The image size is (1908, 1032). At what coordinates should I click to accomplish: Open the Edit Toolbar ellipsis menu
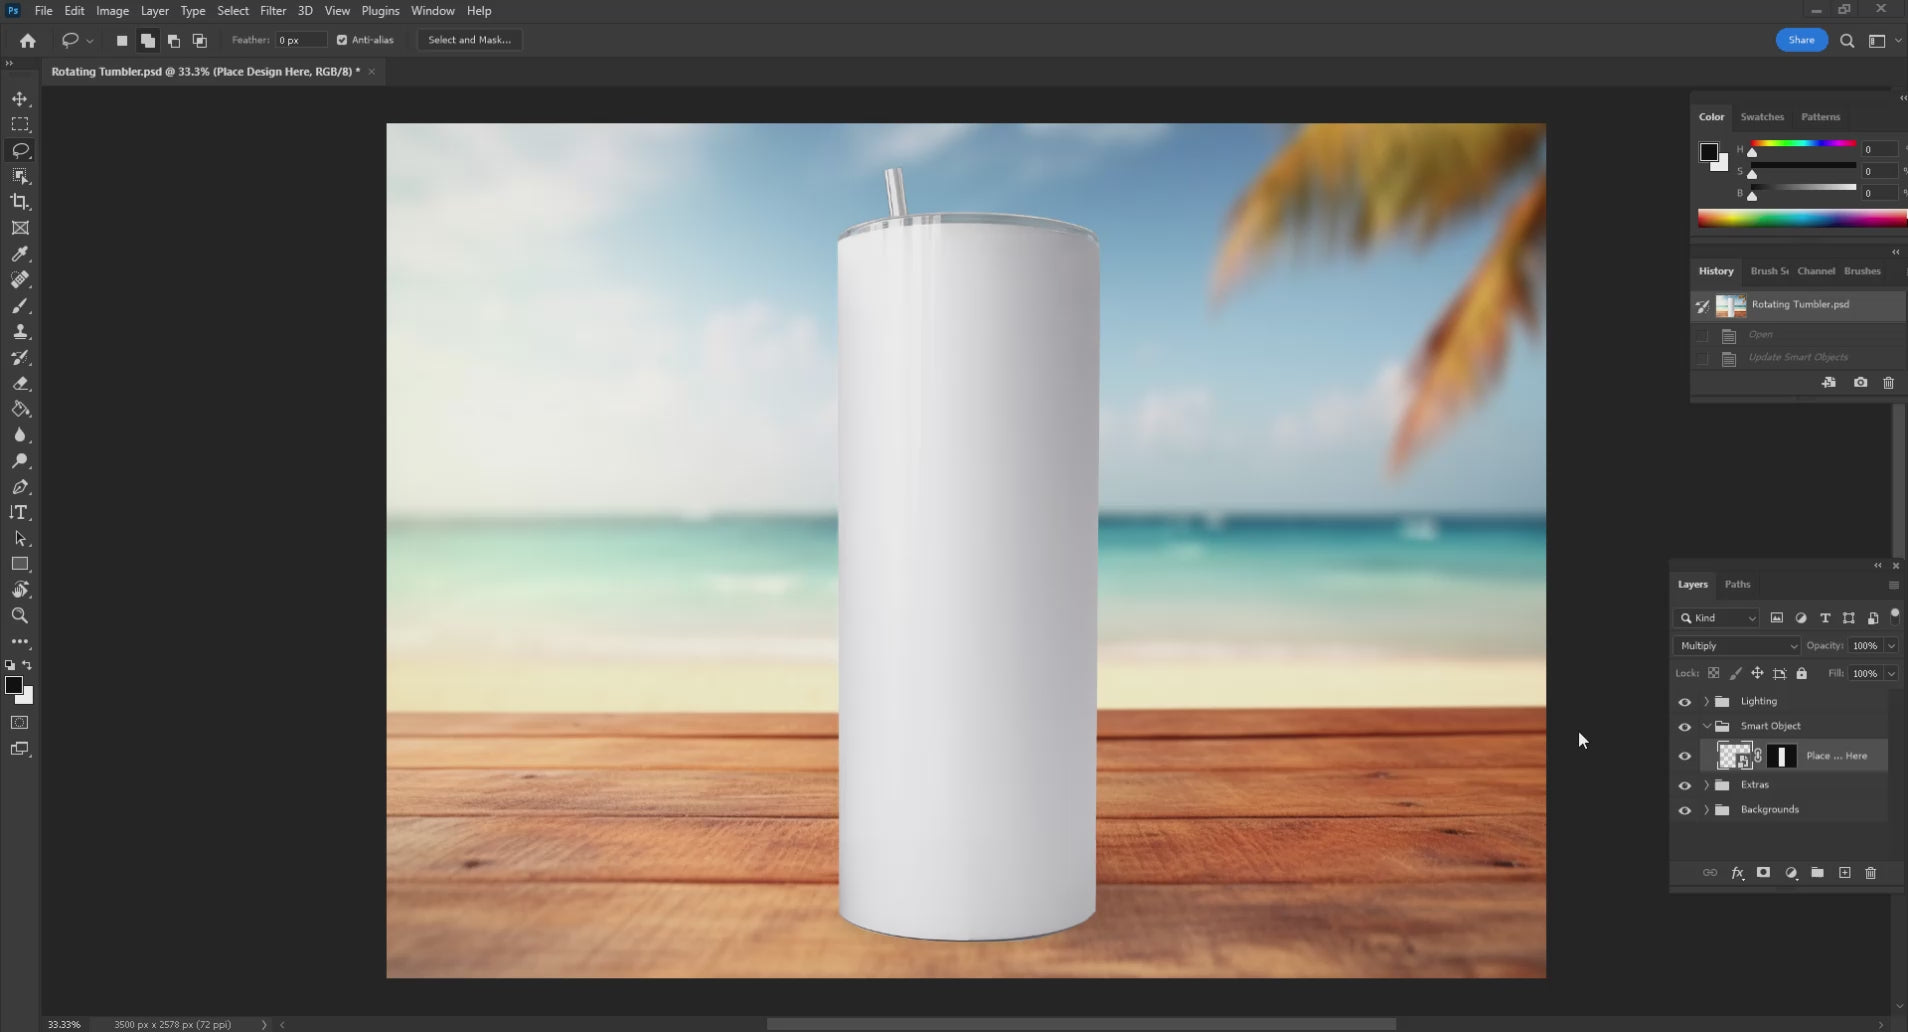pos(20,642)
